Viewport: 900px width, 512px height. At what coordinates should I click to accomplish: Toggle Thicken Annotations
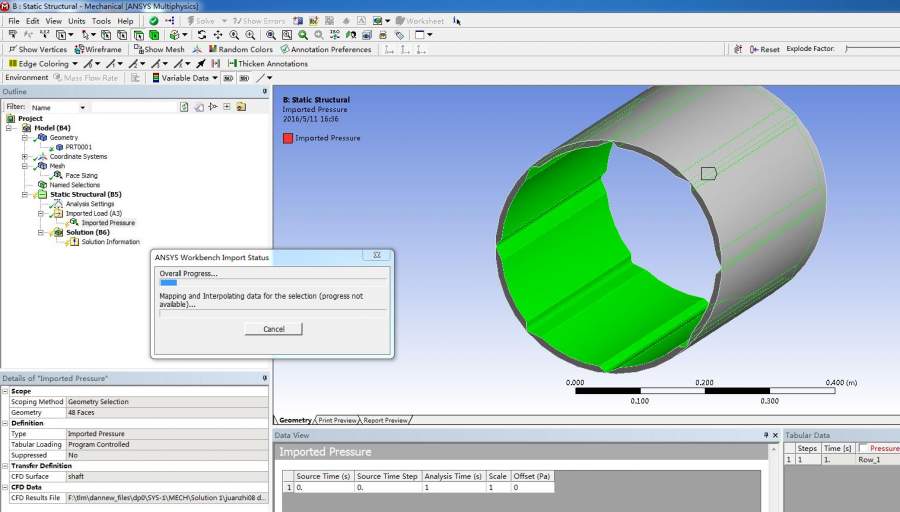coord(267,64)
